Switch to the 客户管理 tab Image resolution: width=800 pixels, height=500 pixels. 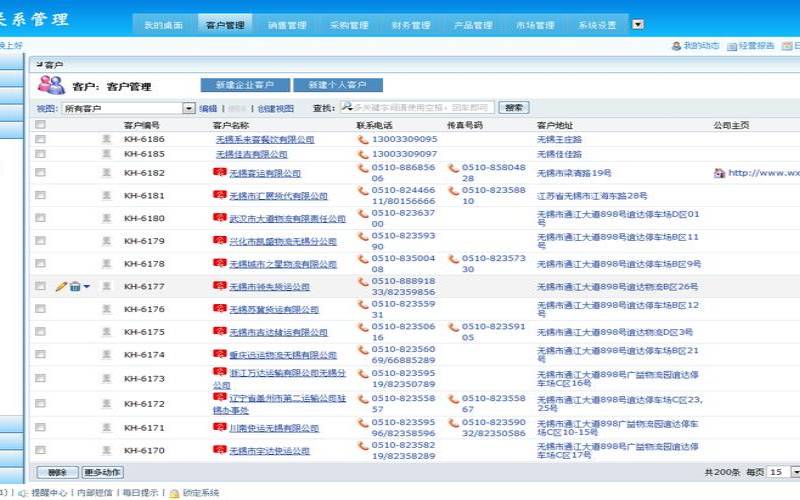coord(225,25)
